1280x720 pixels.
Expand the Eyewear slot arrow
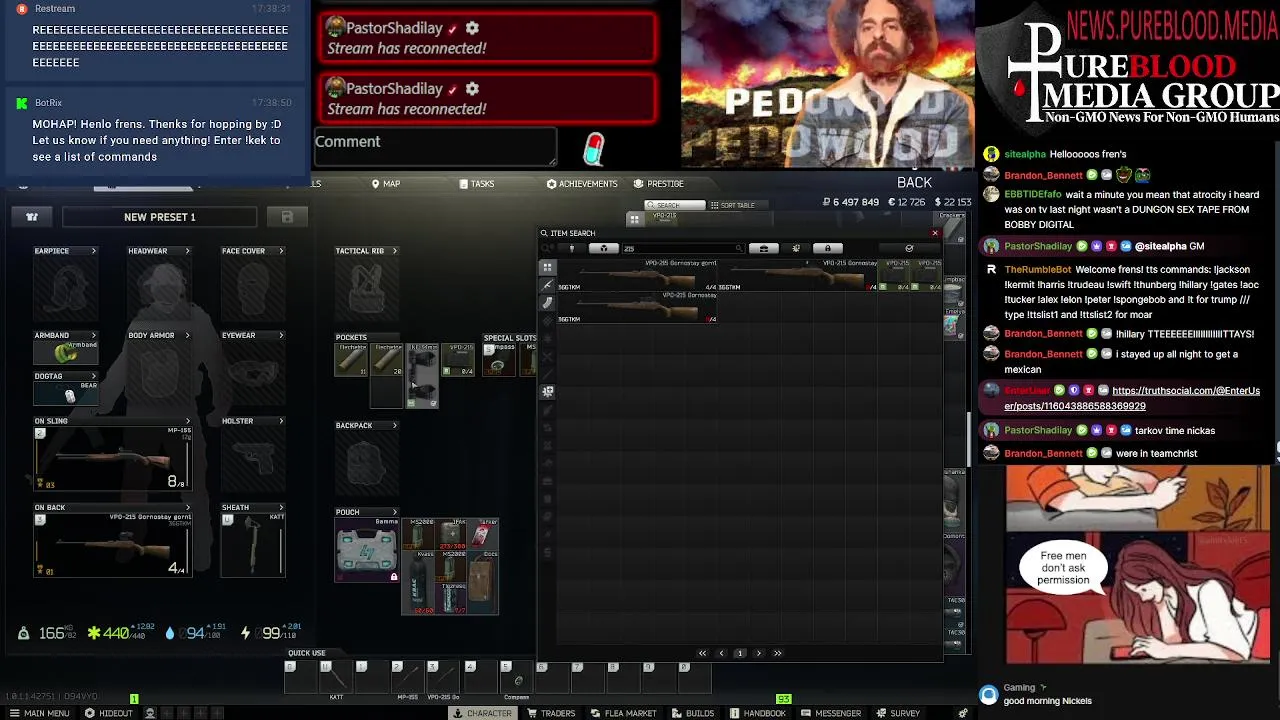coord(281,335)
